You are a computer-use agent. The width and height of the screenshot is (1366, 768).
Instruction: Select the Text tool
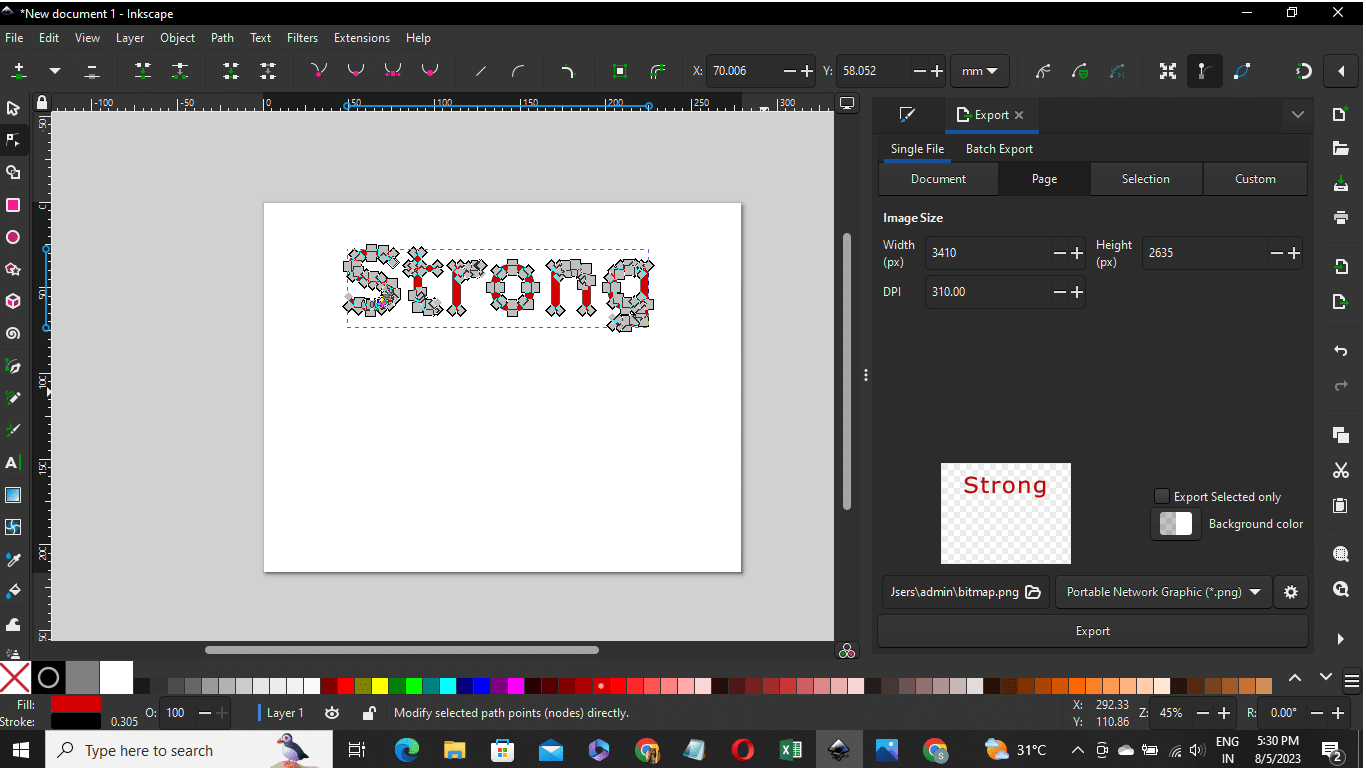13,463
